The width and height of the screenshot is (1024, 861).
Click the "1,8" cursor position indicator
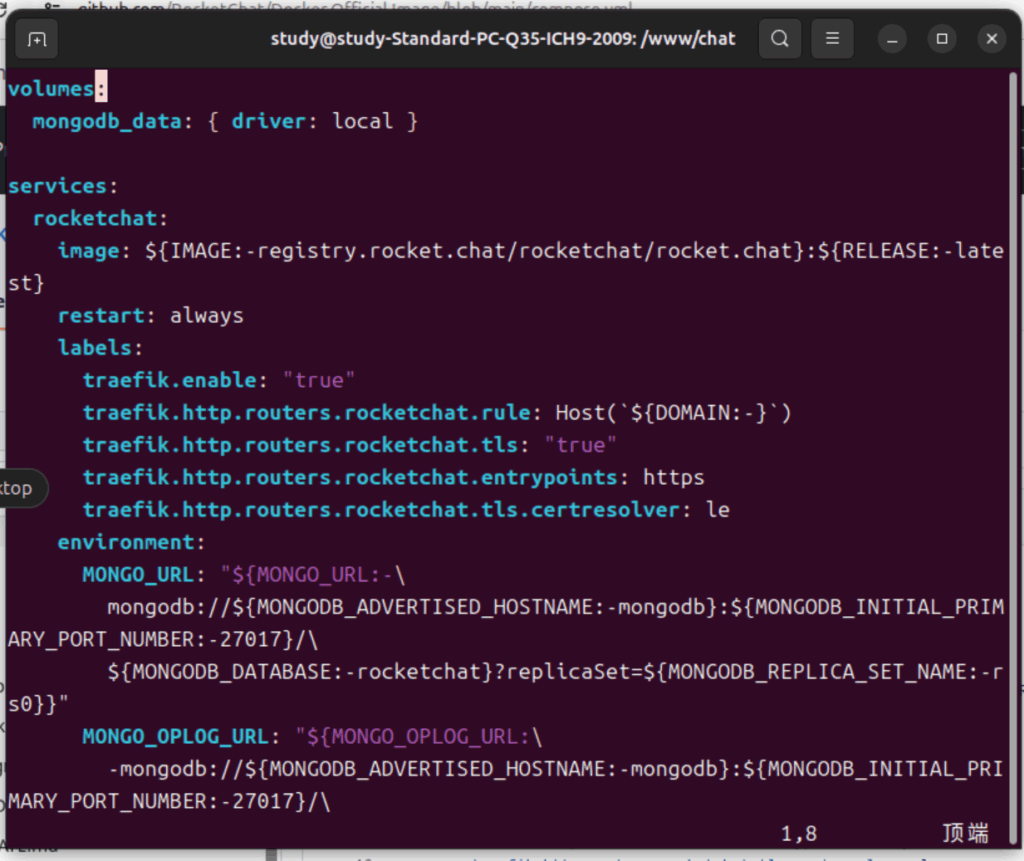click(799, 834)
